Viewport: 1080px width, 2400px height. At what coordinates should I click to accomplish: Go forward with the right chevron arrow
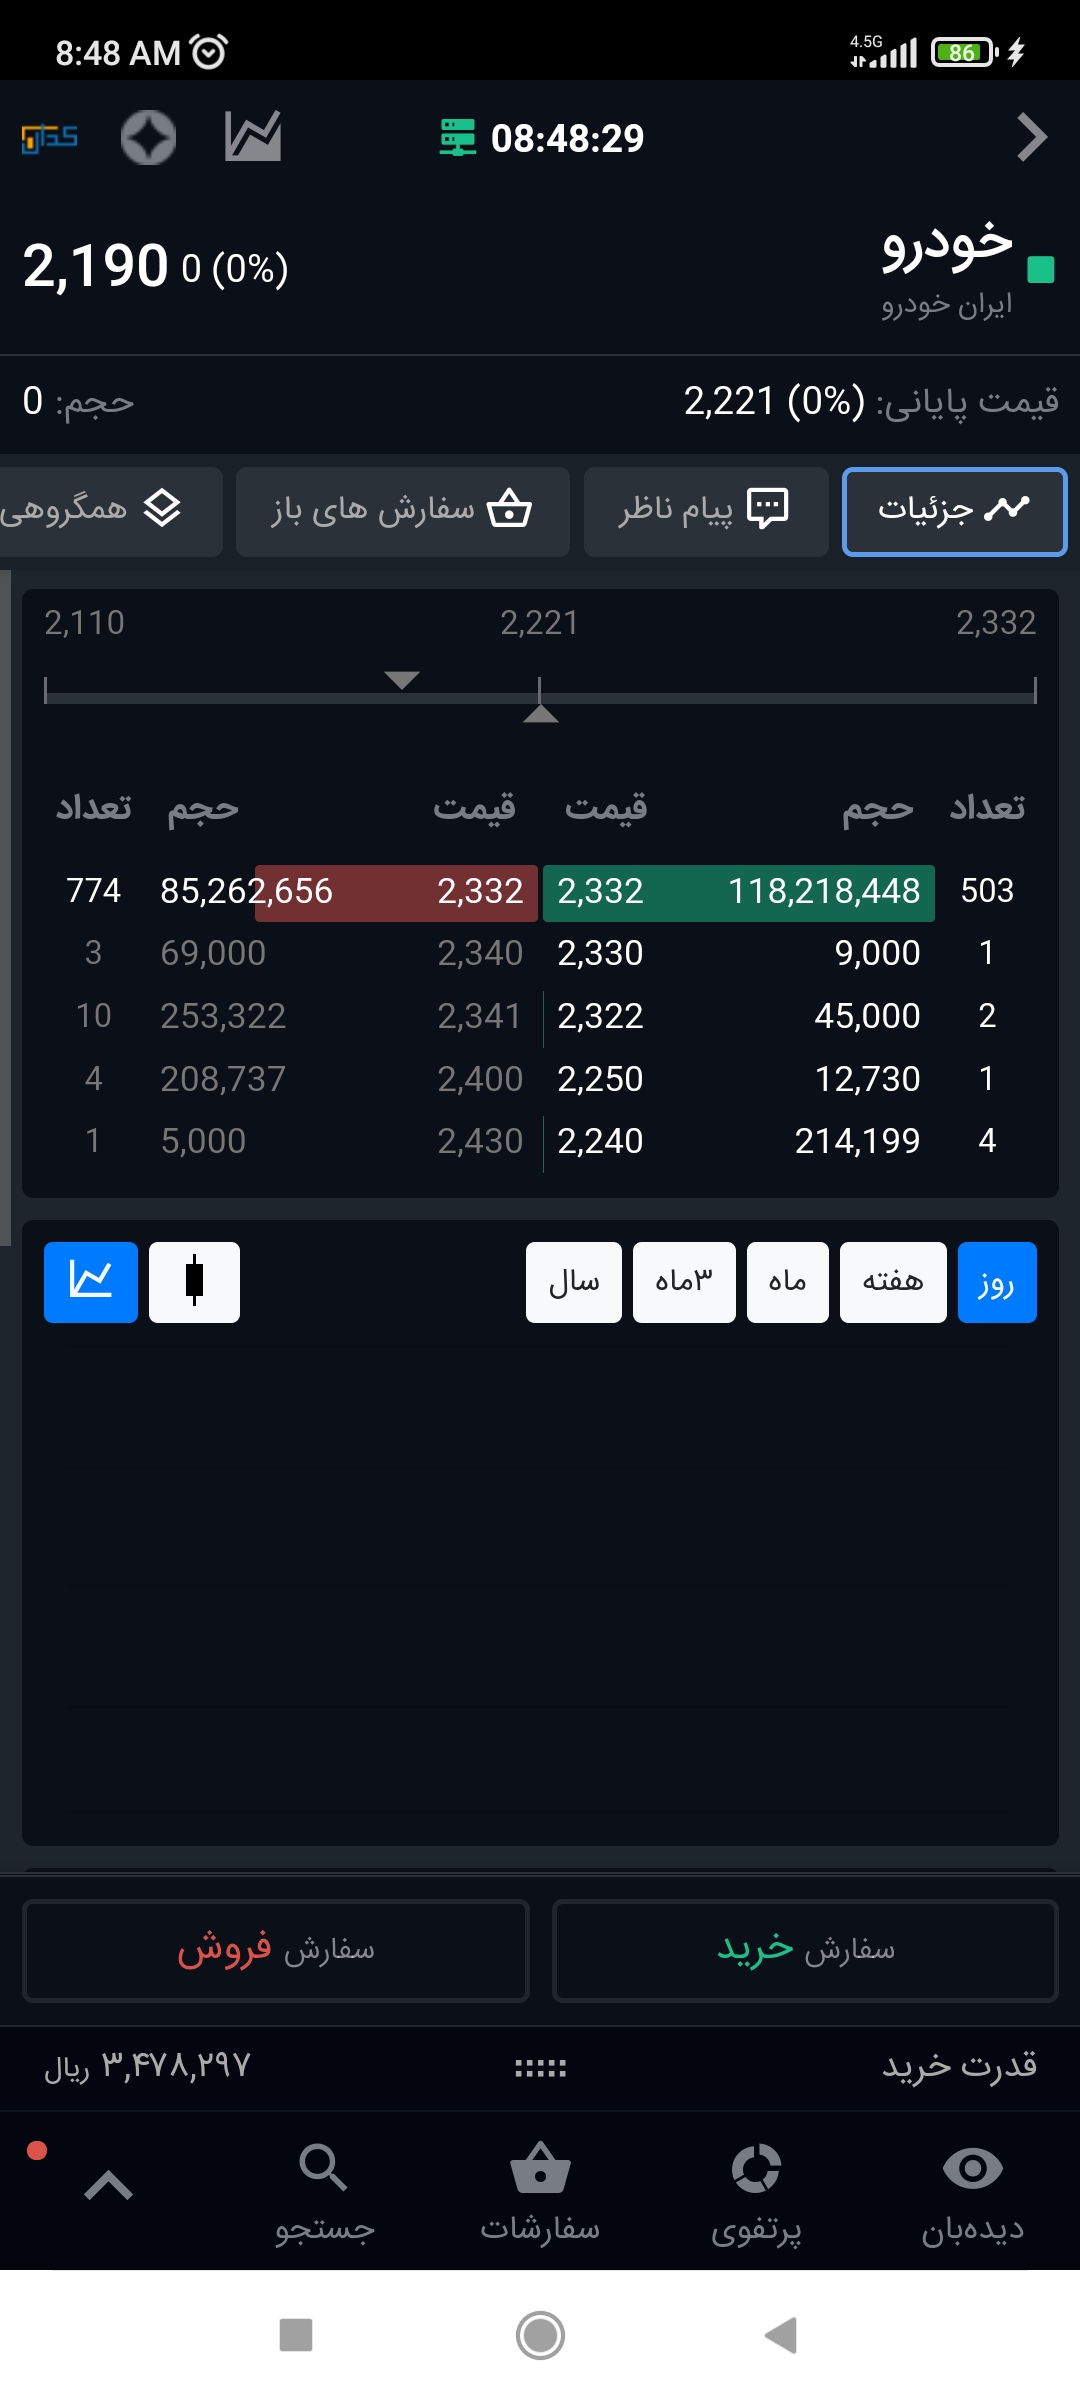(1032, 138)
